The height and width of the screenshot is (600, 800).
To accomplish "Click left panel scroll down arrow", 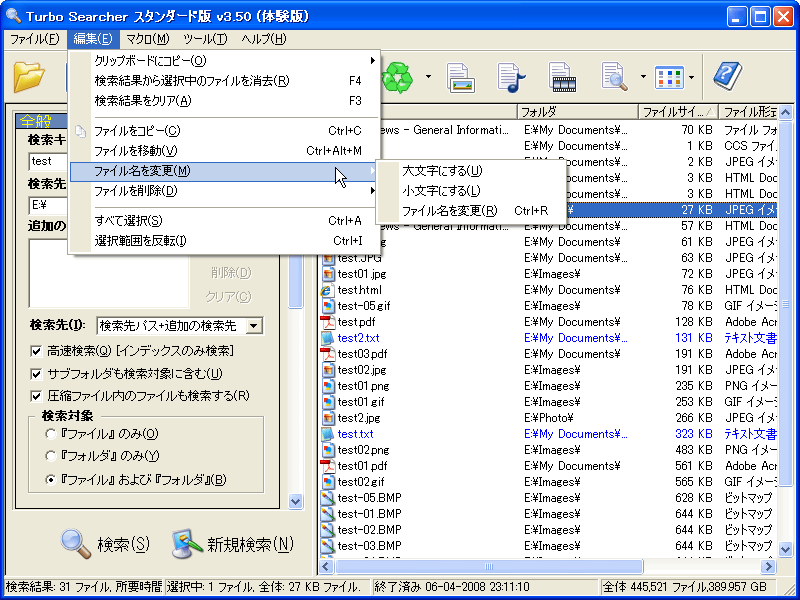I will pos(295,501).
